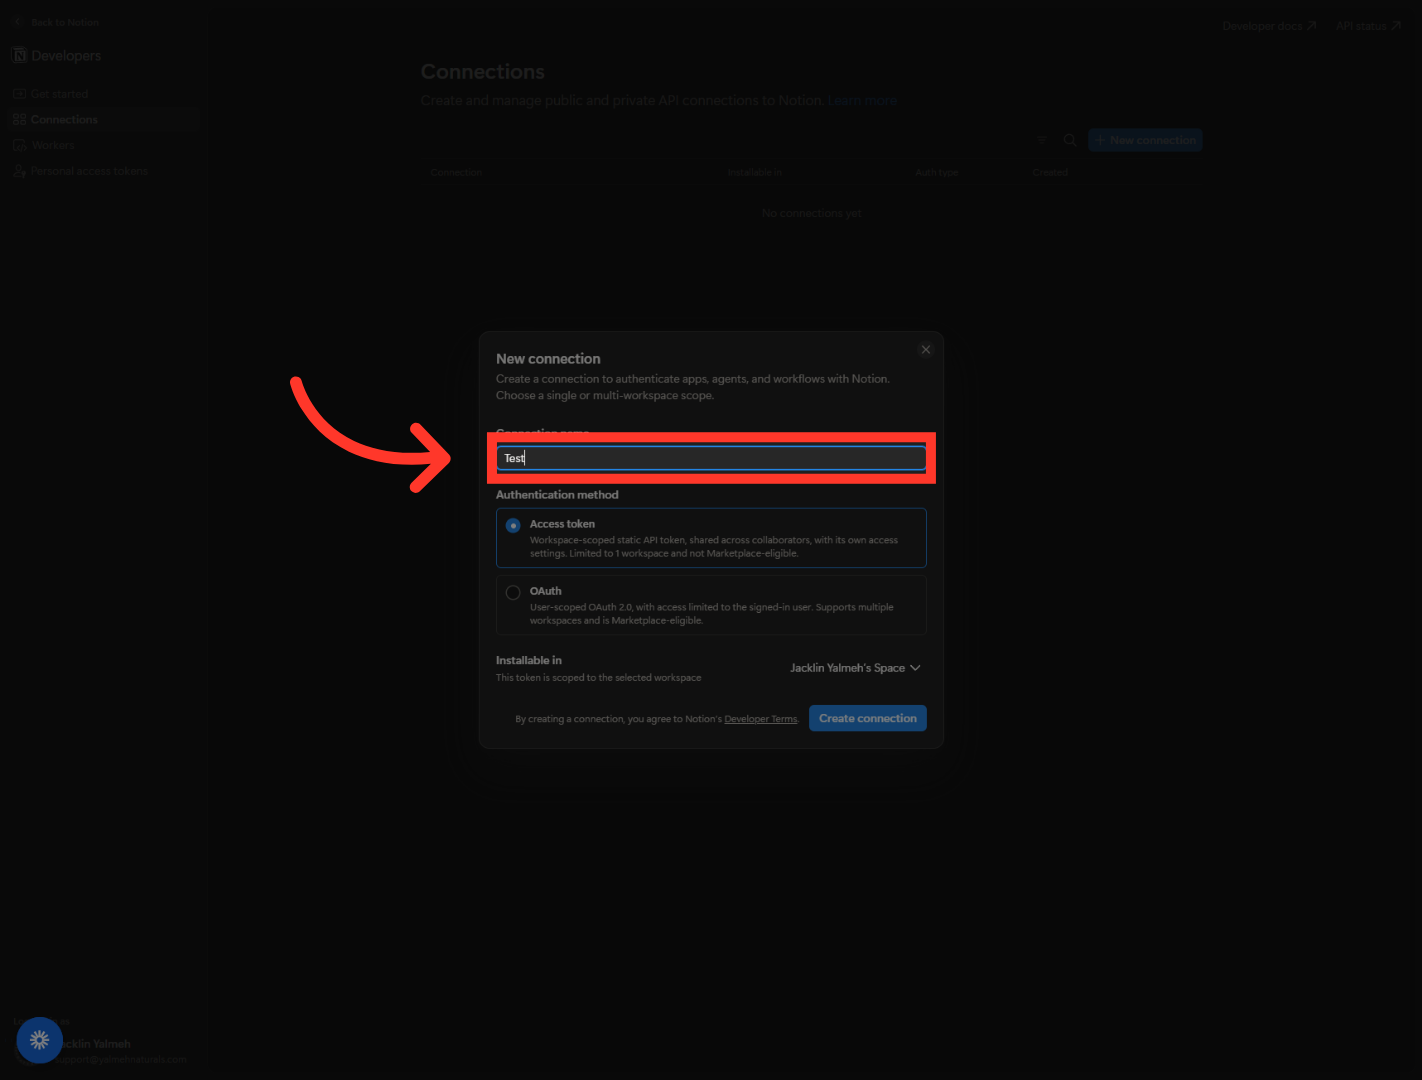The height and width of the screenshot is (1080, 1422).
Task: Click the Connections grid icon in sidebar
Action: tap(19, 120)
